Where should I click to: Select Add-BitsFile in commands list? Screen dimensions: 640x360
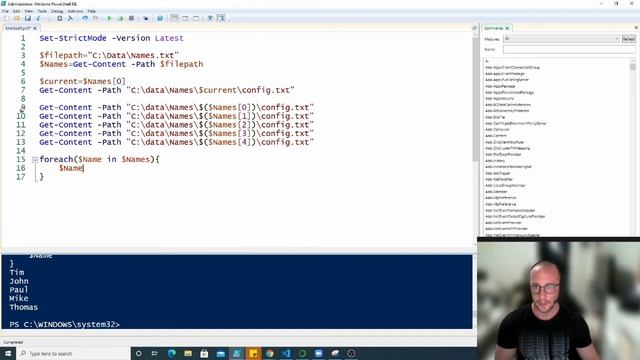[495, 117]
